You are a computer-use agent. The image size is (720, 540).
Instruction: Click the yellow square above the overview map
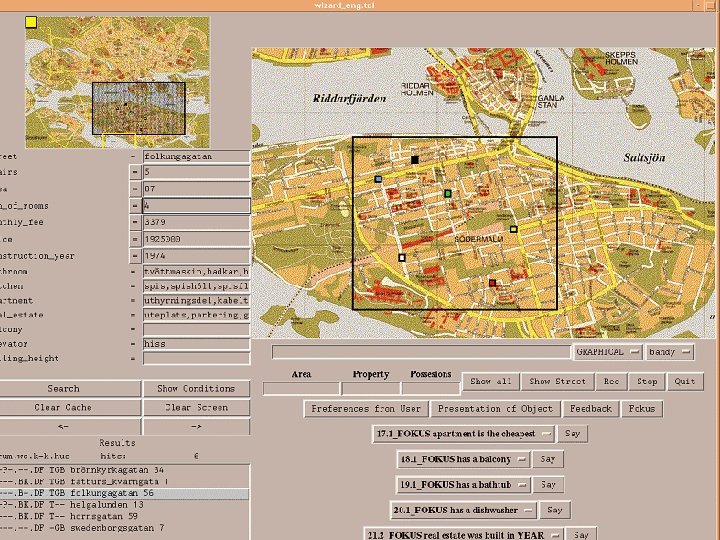coord(31,22)
